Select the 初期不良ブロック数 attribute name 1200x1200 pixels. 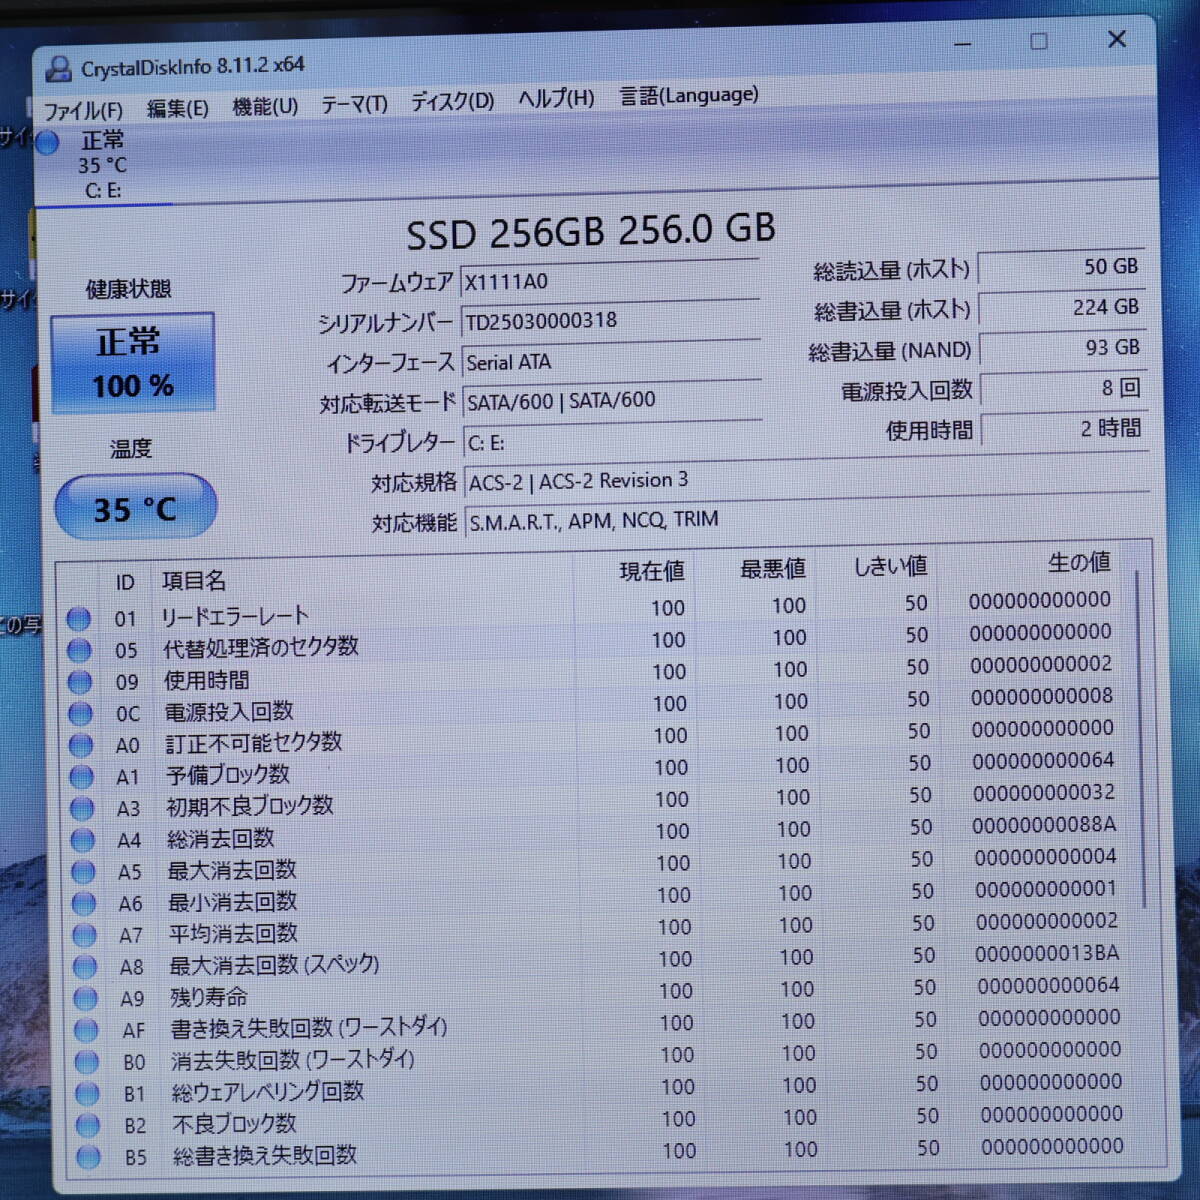point(250,806)
